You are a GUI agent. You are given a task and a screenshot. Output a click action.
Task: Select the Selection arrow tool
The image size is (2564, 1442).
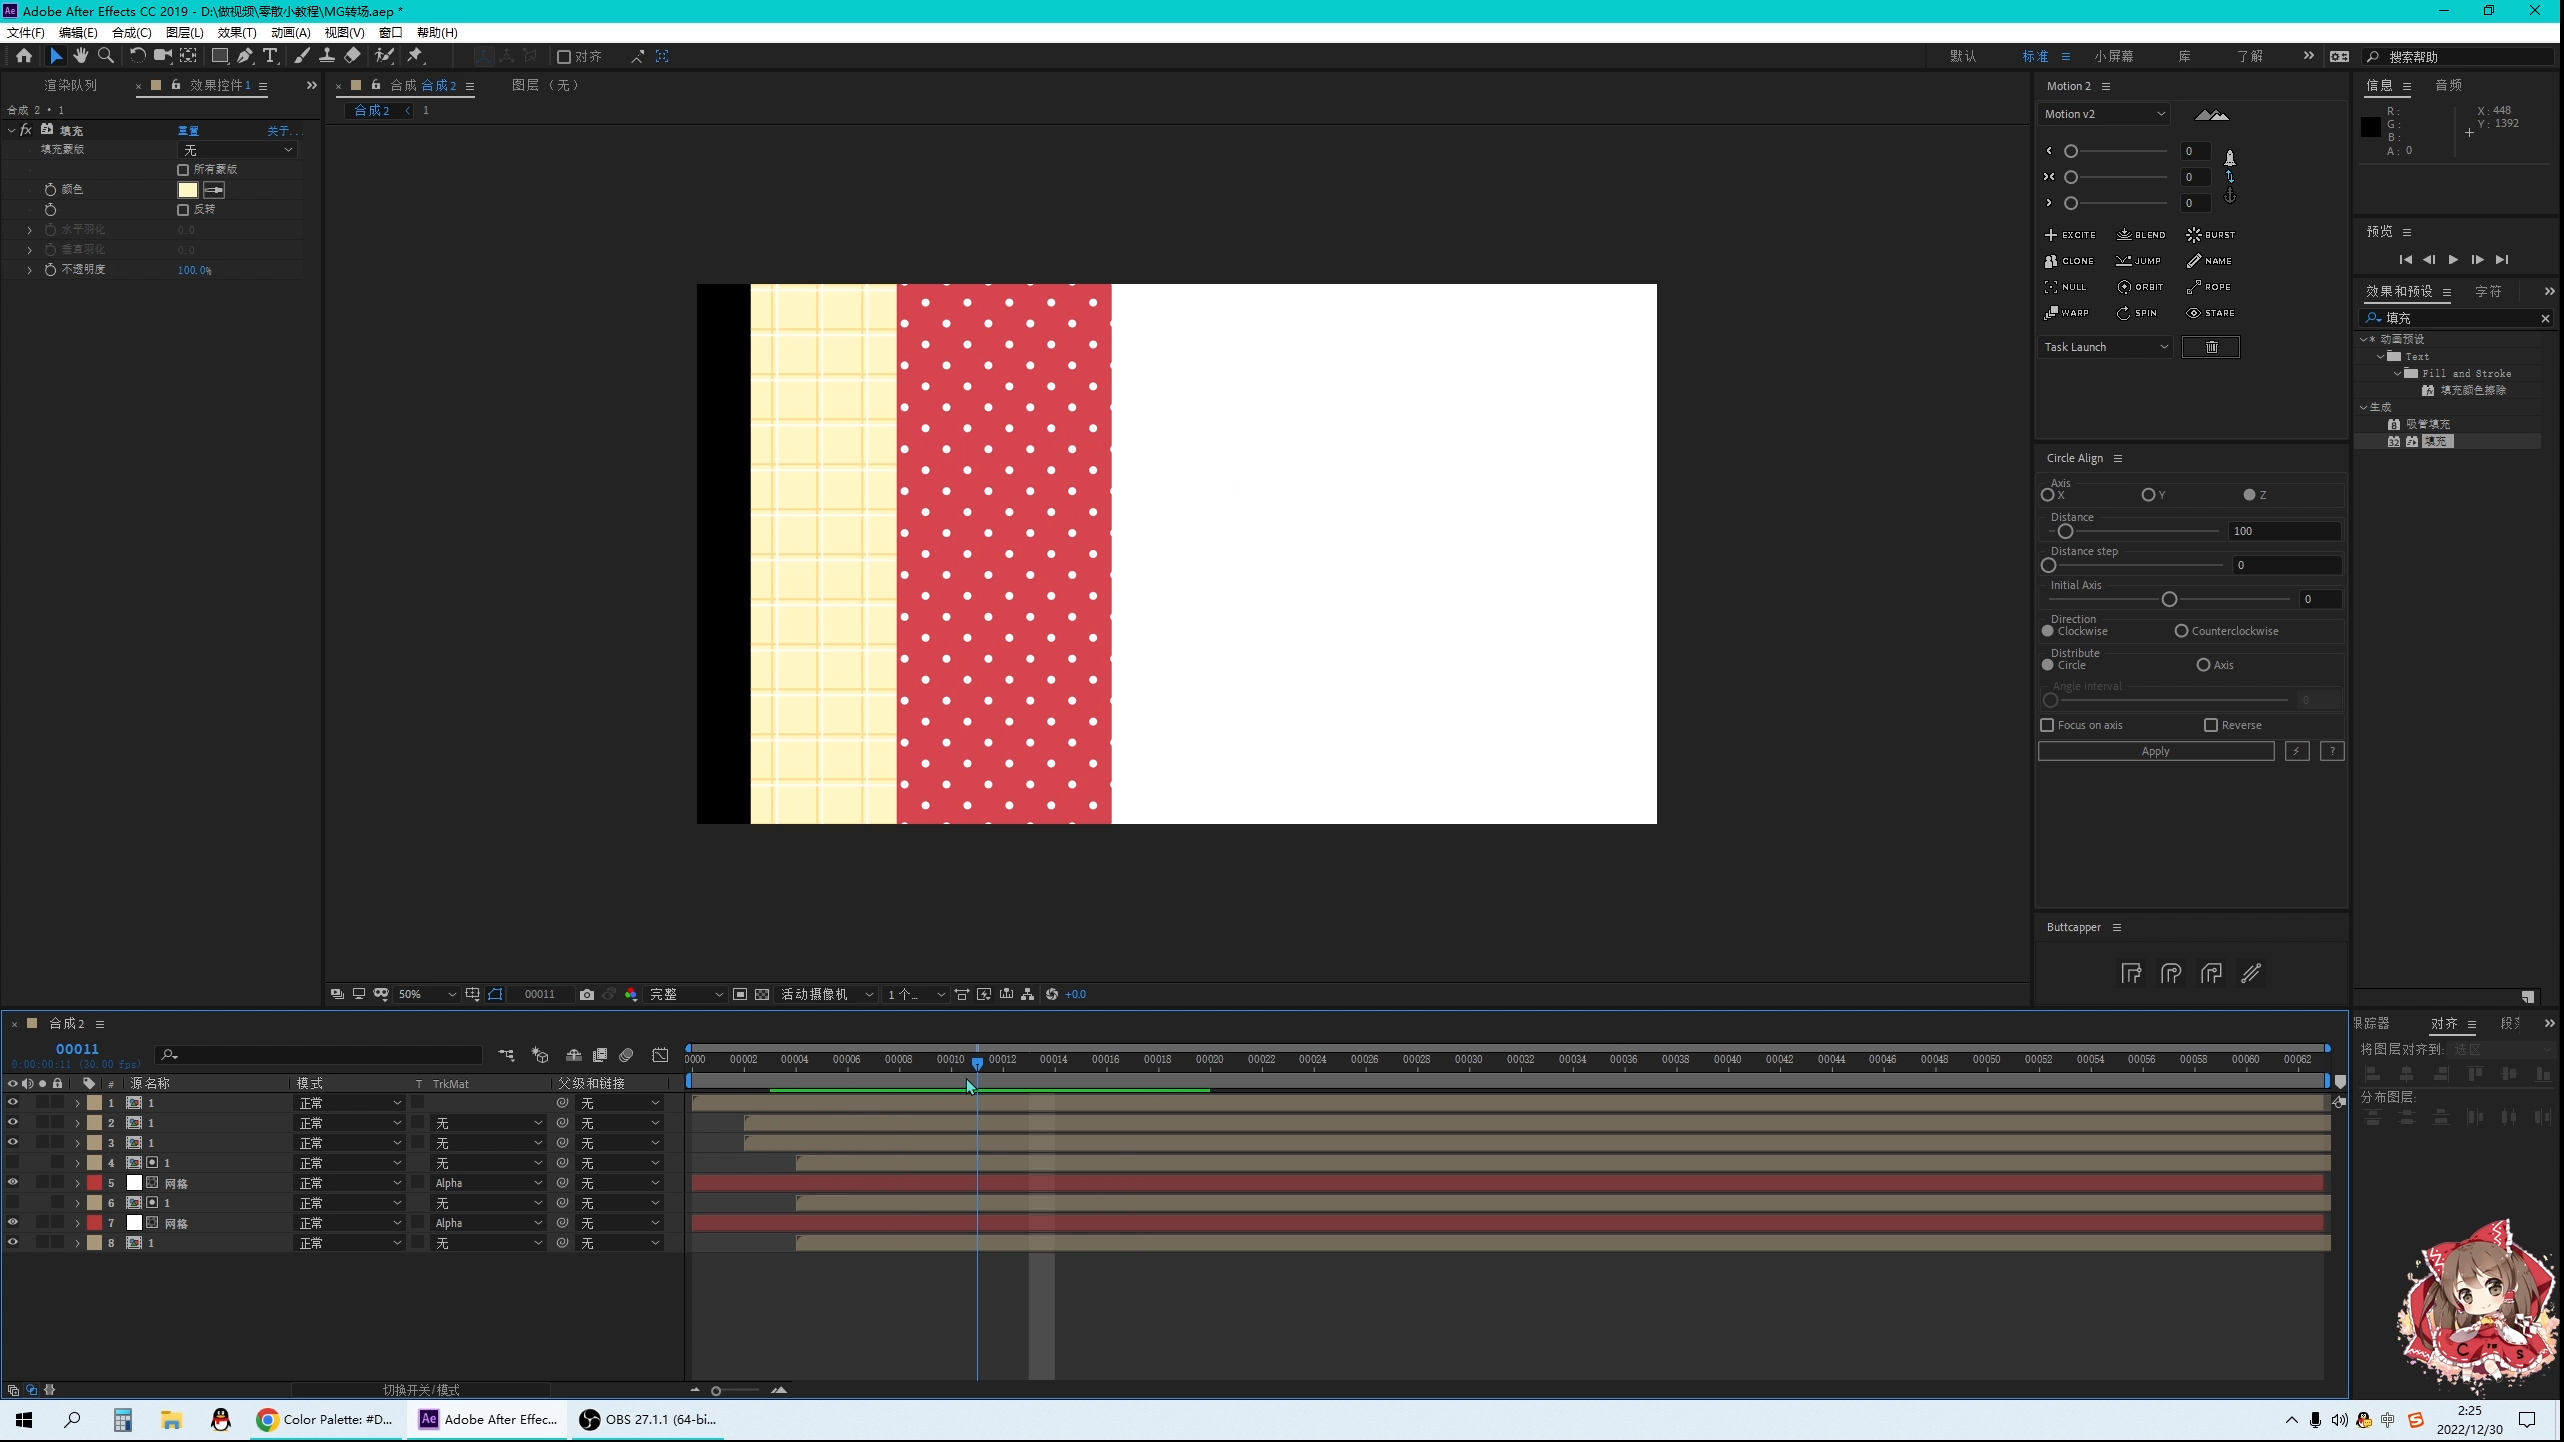tap(56, 56)
